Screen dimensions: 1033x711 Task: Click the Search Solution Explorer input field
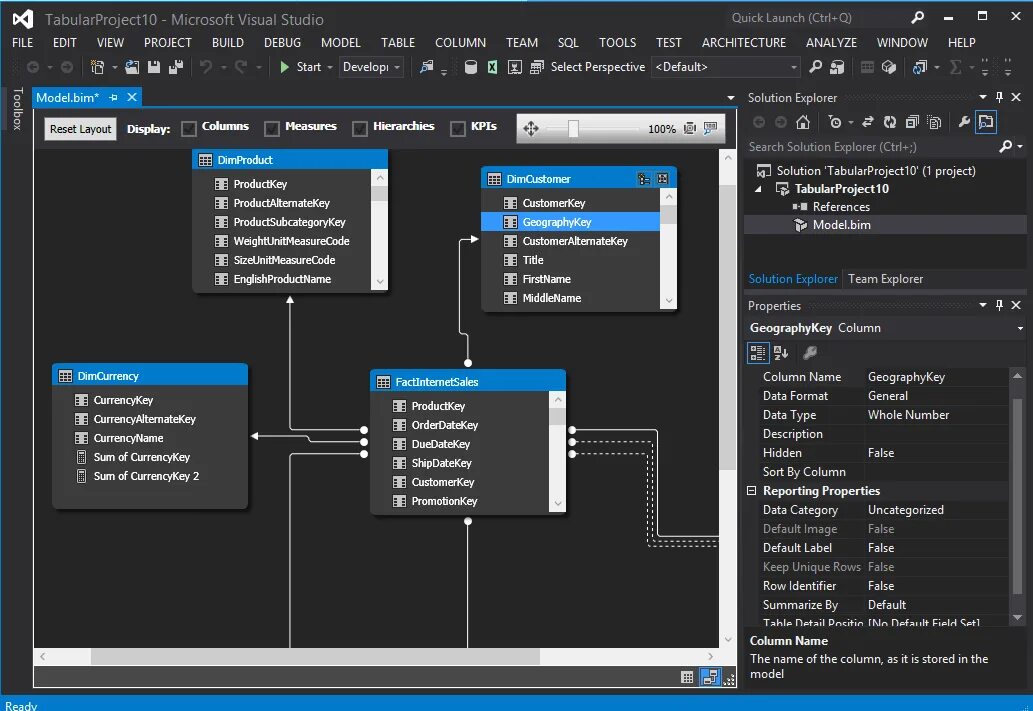pyautogui.click(x=872, y=147)
